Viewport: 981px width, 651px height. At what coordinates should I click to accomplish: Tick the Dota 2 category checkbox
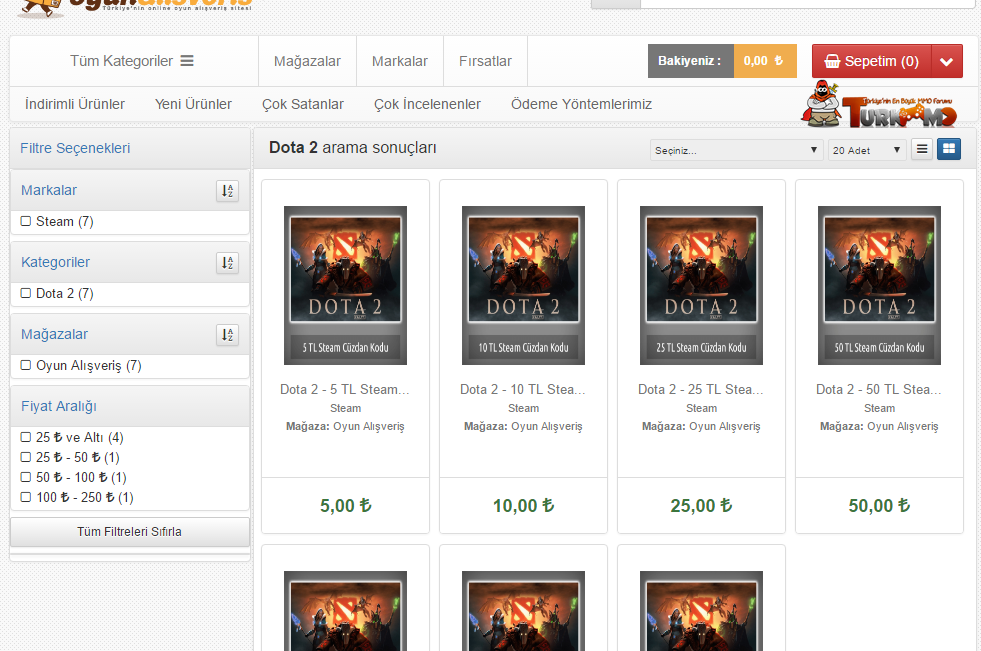[x=26, y=293]
